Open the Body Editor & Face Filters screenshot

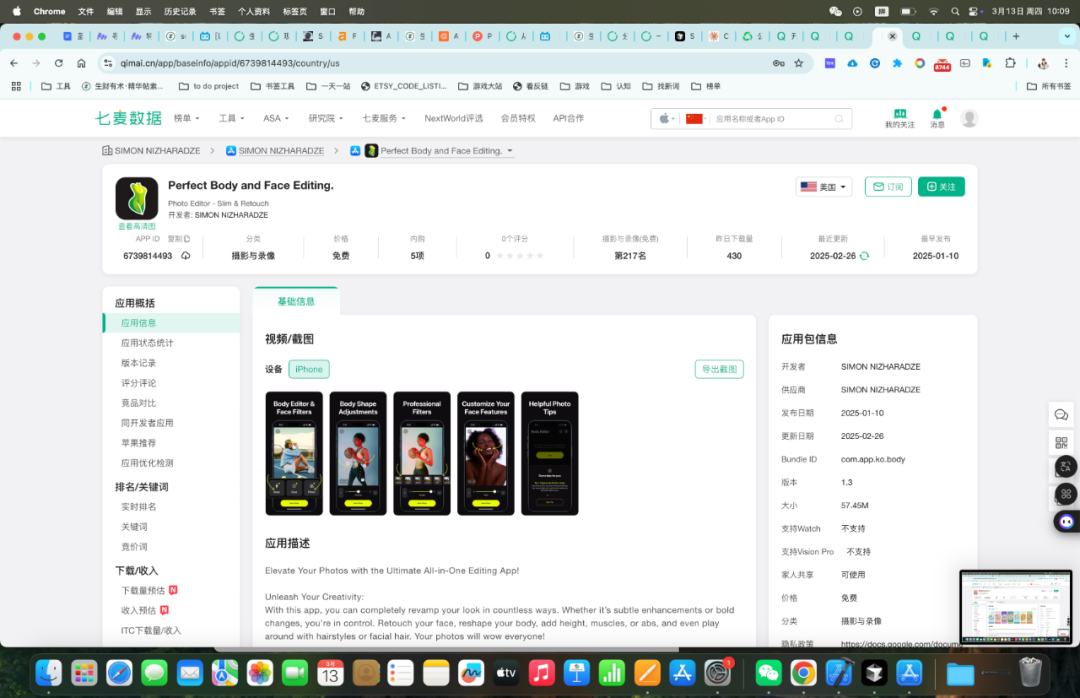(x=294, y=453)
